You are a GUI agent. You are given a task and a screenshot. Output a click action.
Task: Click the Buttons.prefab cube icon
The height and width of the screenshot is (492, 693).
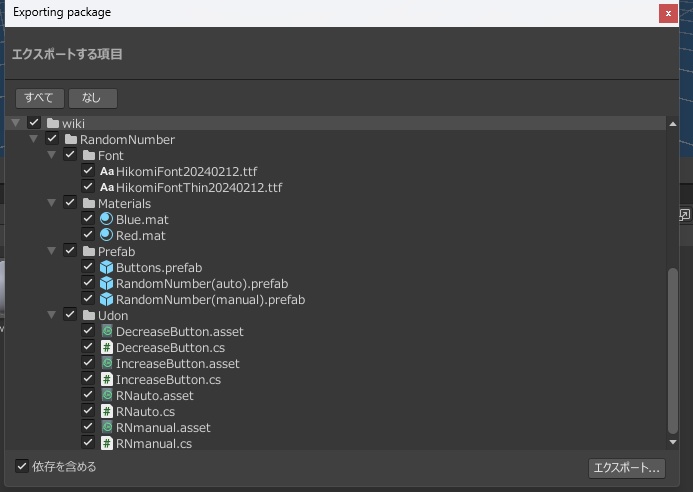tap(107, 267)
